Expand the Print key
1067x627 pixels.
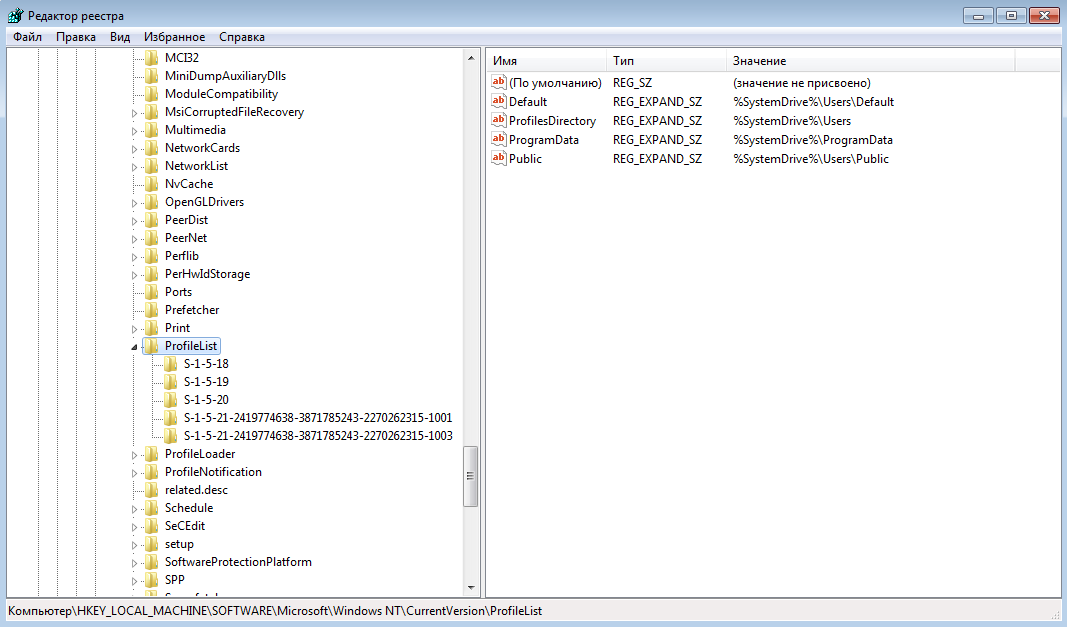coord(134,329)
